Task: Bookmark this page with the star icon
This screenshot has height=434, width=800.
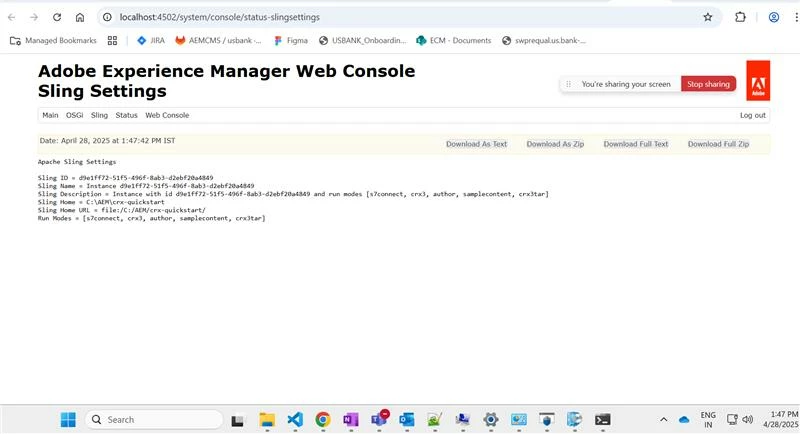Action: 708,17
